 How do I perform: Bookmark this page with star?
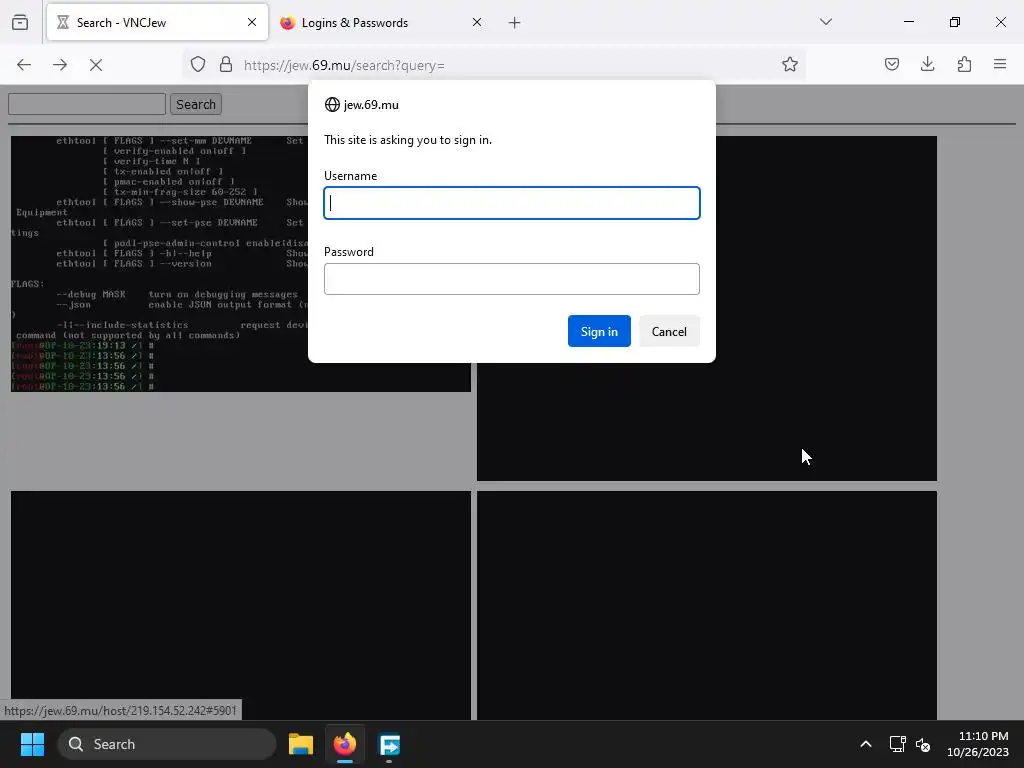coord(790,64)
